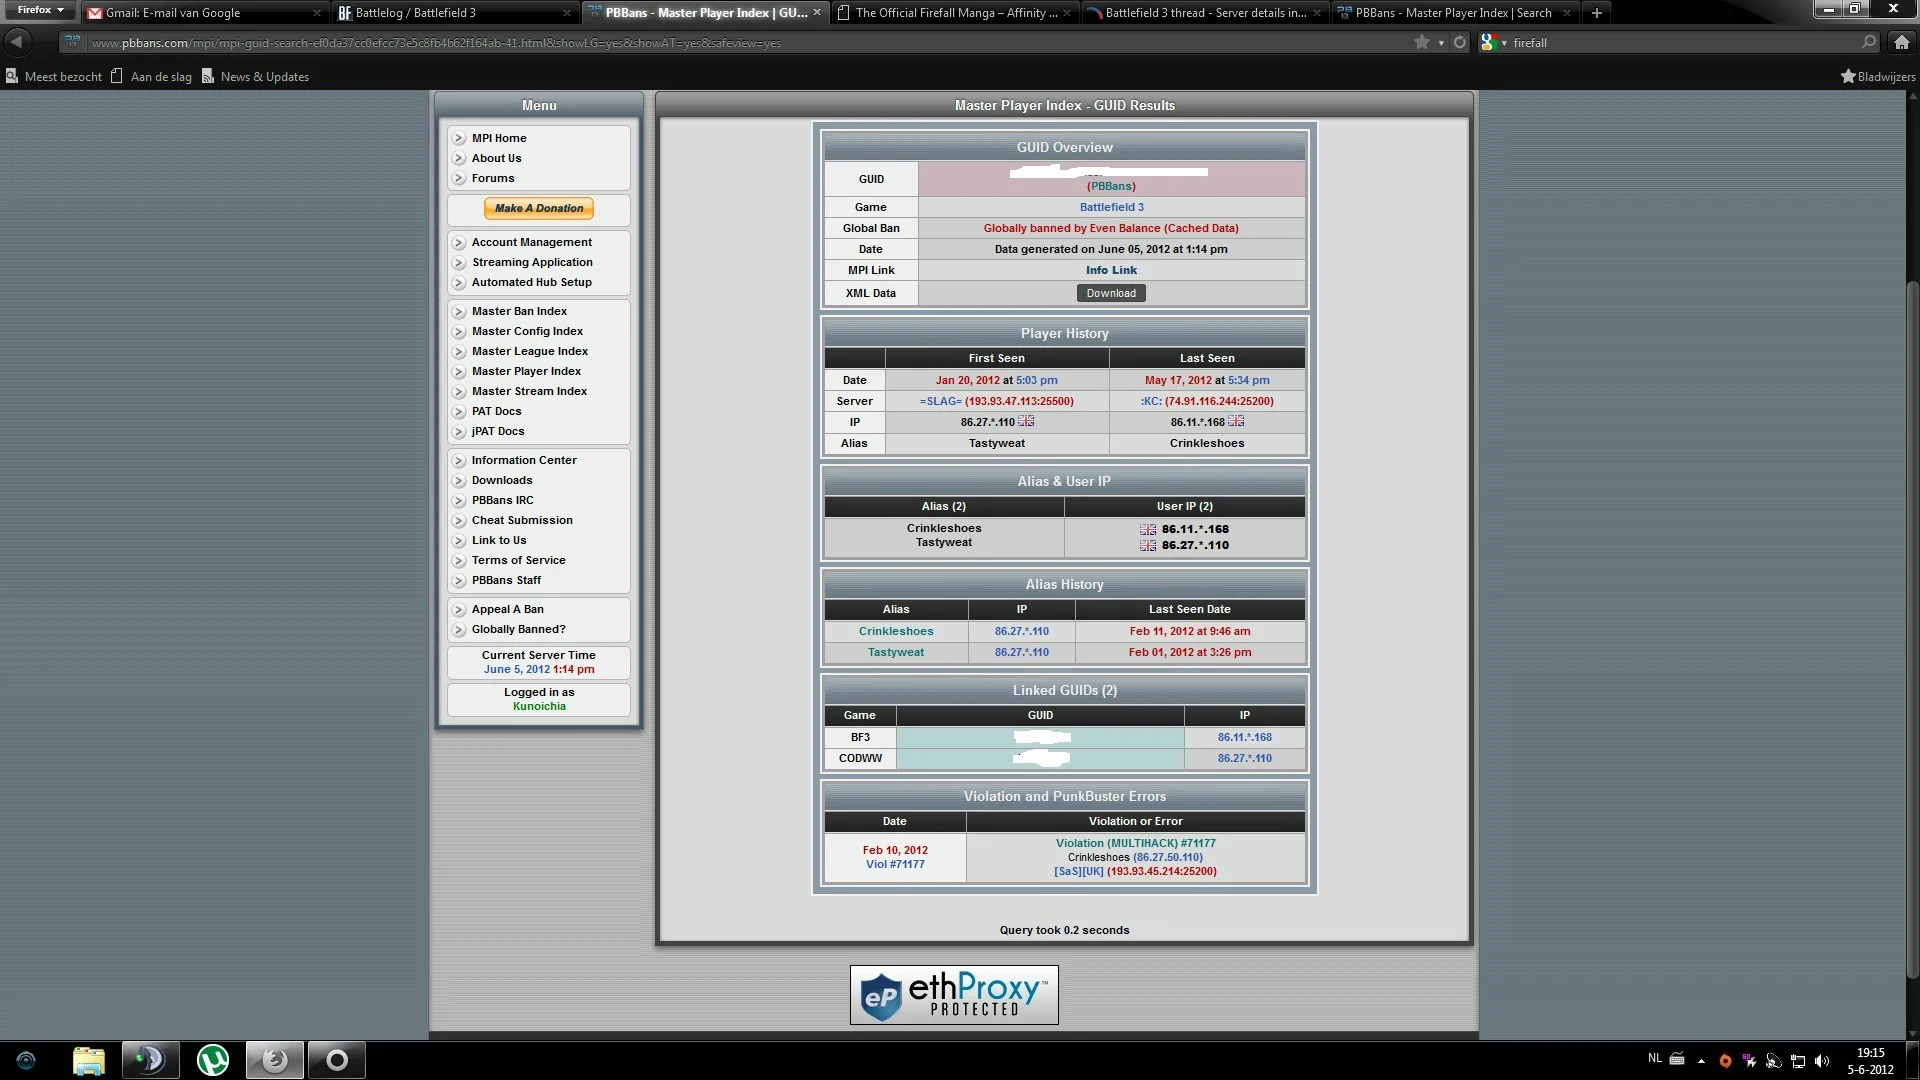Open Meest bezocht bookmarks toolbar item
Image resolution: width=1920 pixels, height=1080 pixels.
[54, 76]
